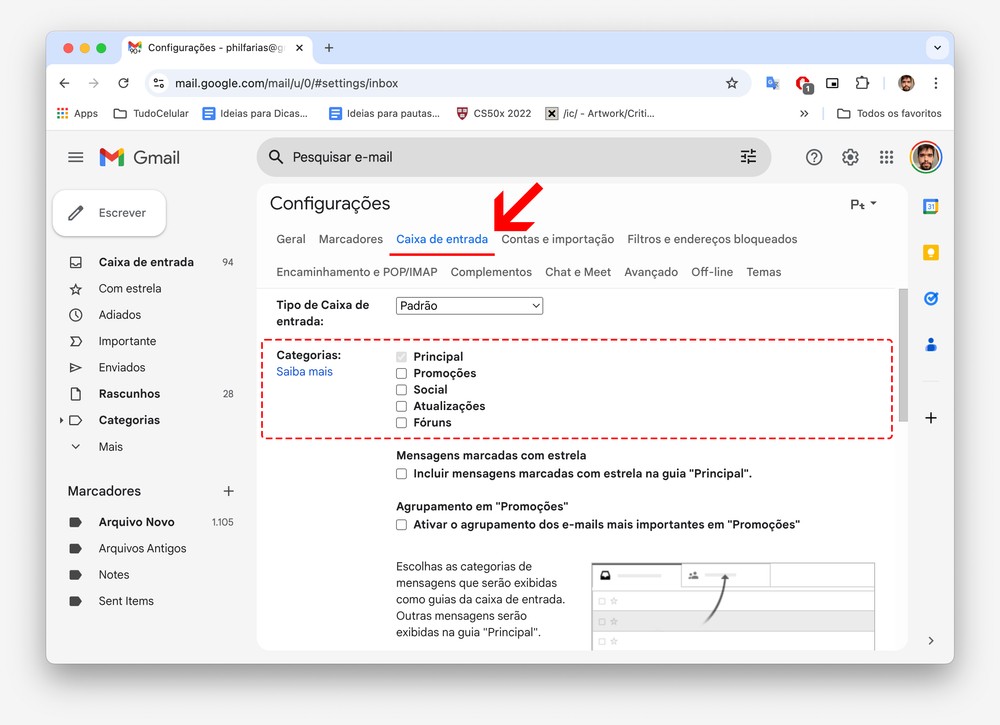Viewport: 1000px width, 725px height.
Task: Click the Pesquisar e-mail search field
Action: point(500,157)
